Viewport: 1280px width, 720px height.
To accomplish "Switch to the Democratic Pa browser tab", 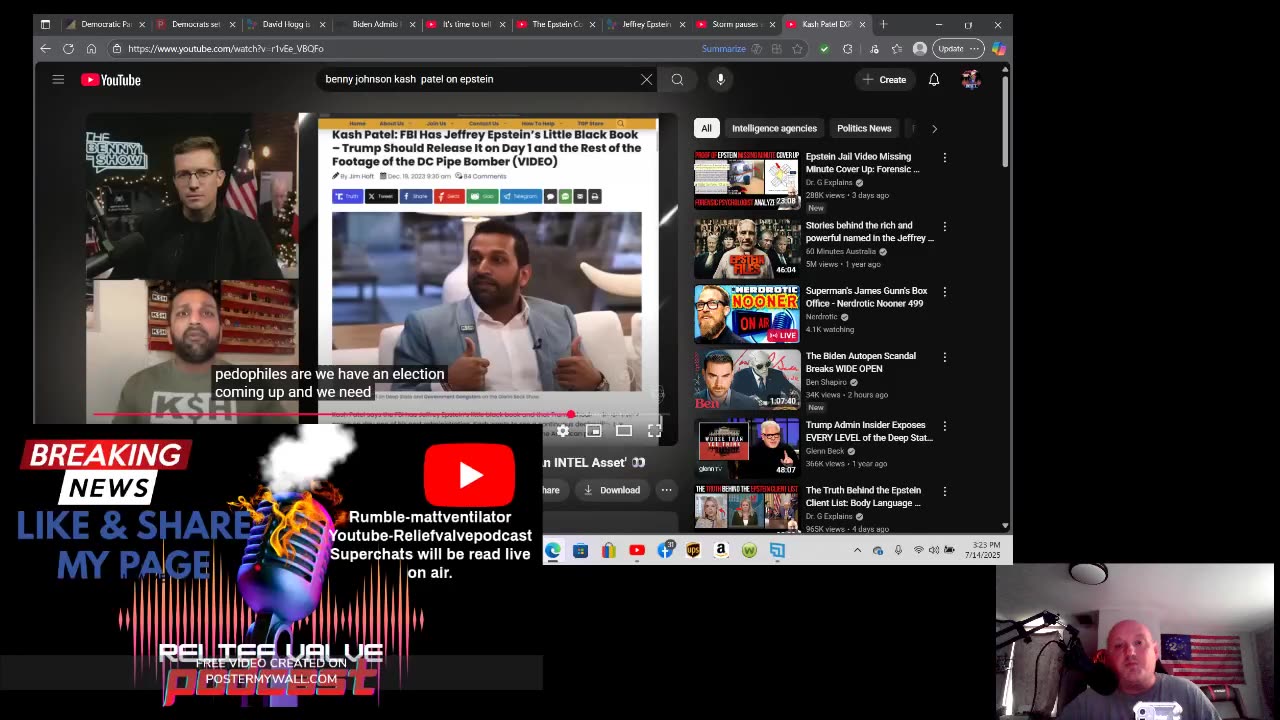I will pyautogui.click(x=106, y=24).
